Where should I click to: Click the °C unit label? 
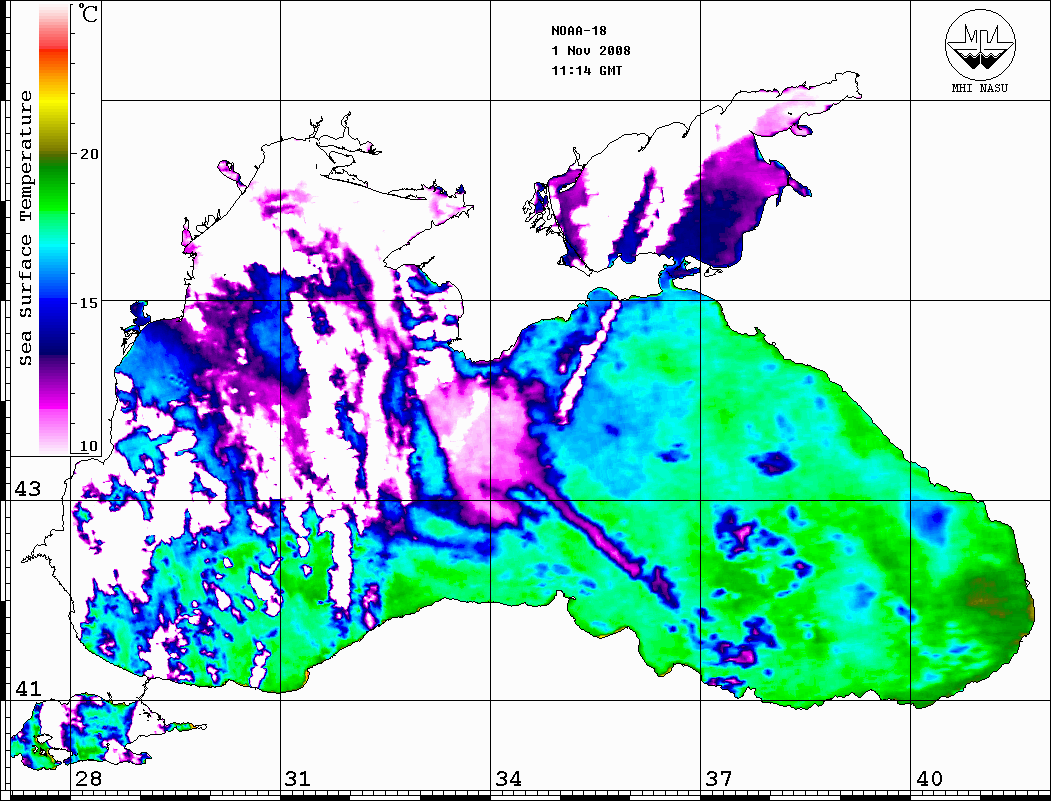(88, 13)
